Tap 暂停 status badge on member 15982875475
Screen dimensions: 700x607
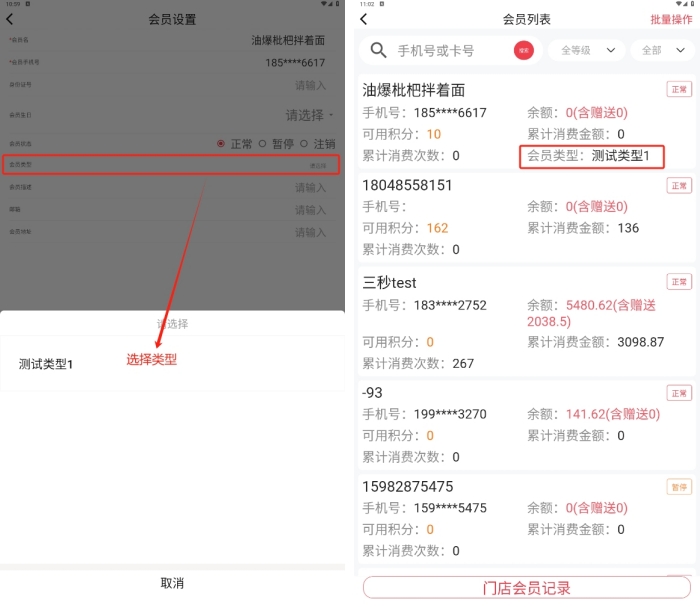click(x=680, y=487)
